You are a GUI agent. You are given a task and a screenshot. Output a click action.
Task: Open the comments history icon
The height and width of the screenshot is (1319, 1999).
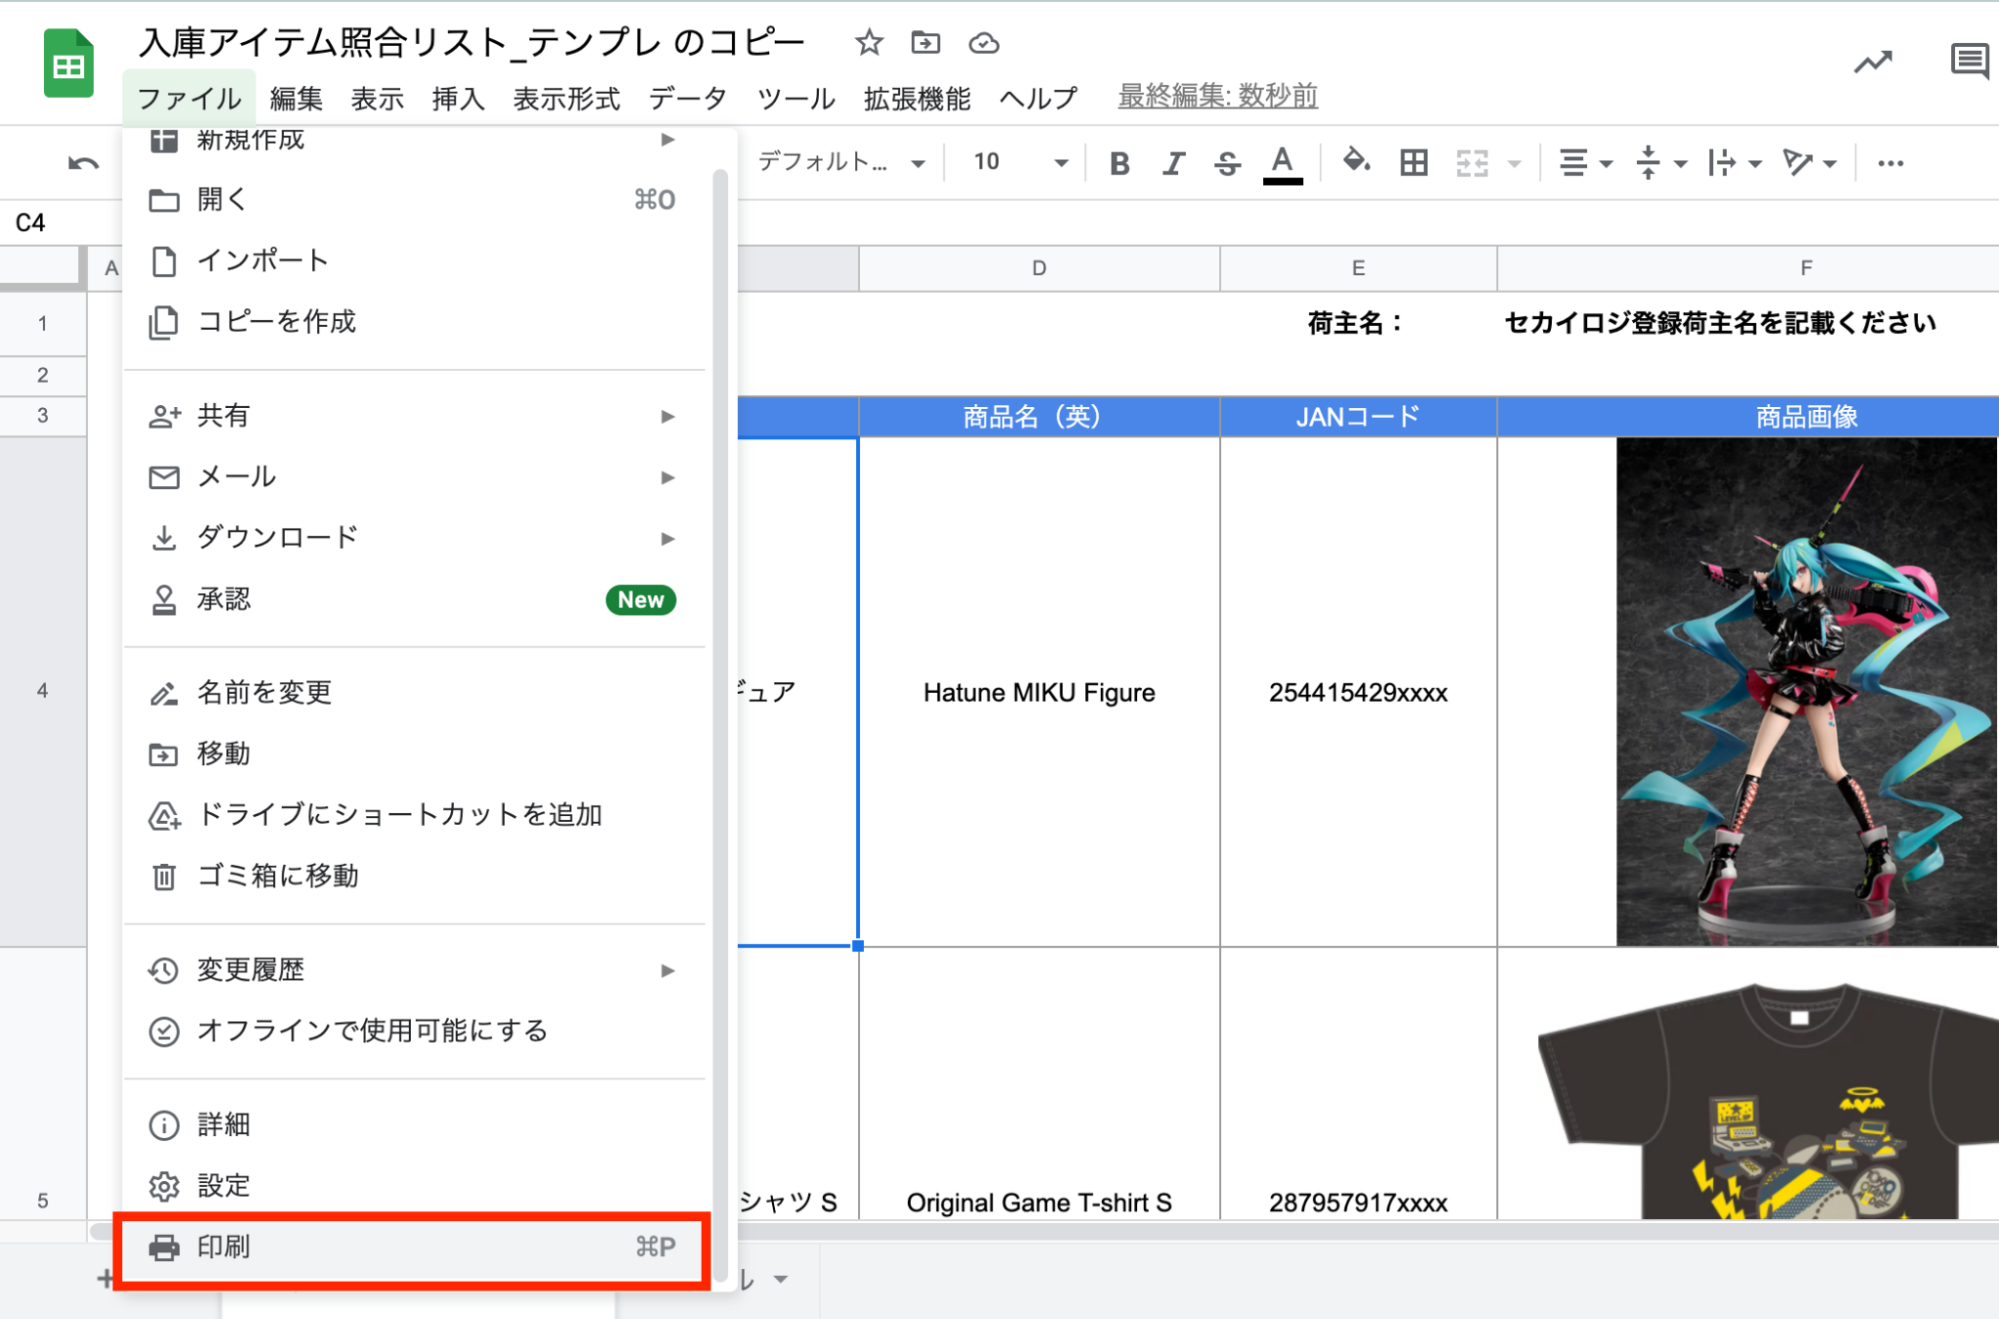point(1968,62)
